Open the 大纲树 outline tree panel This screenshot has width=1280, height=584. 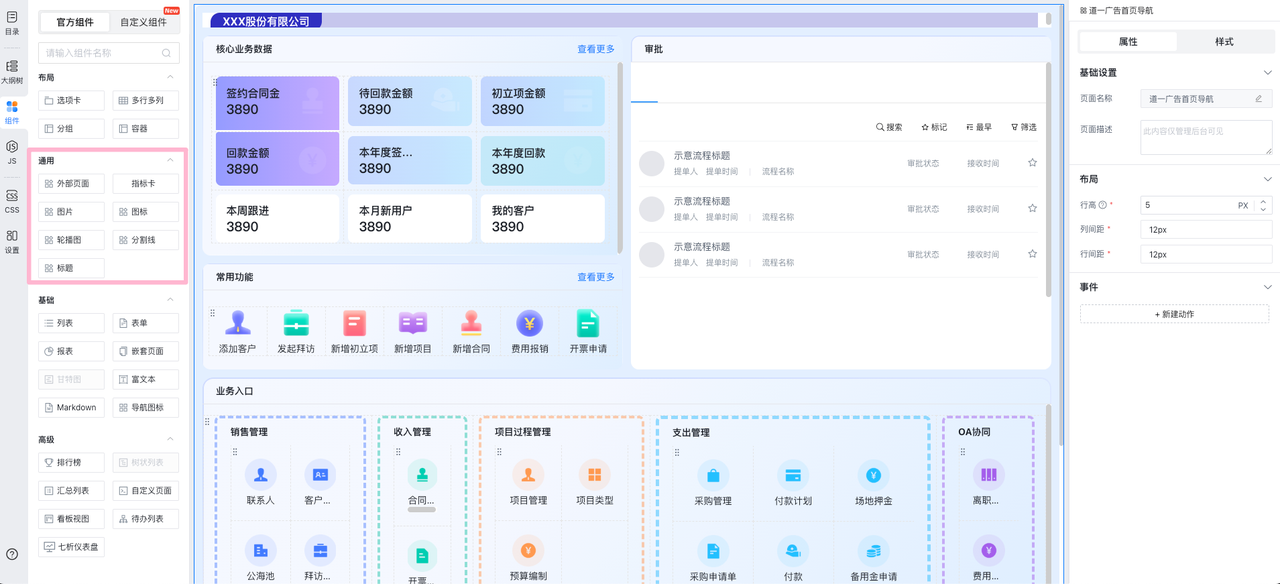[x=12, y=71]
